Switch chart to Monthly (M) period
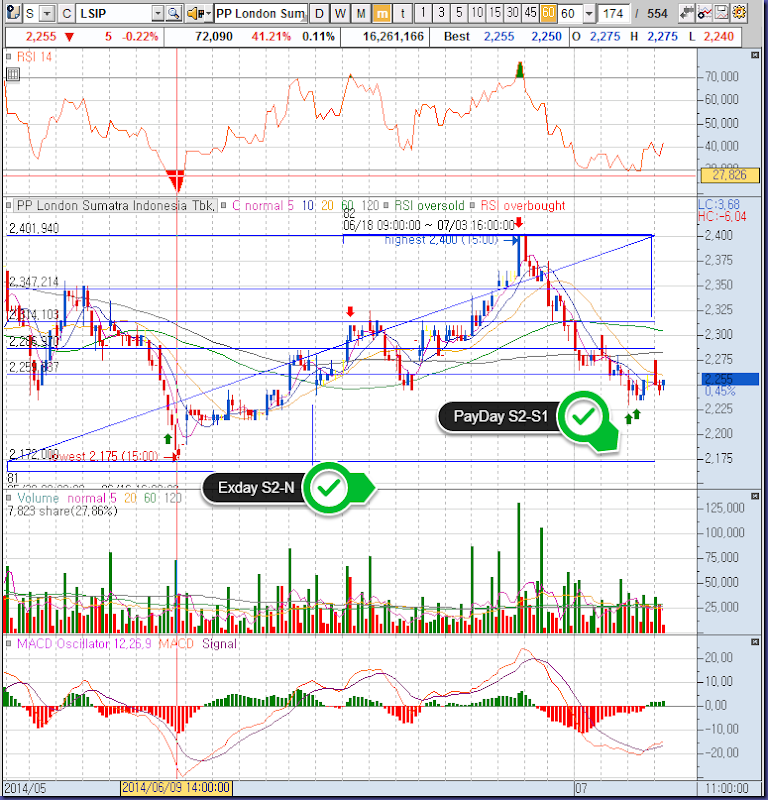The width and height of the screenshot is (768, 800). tap(361, 14)
